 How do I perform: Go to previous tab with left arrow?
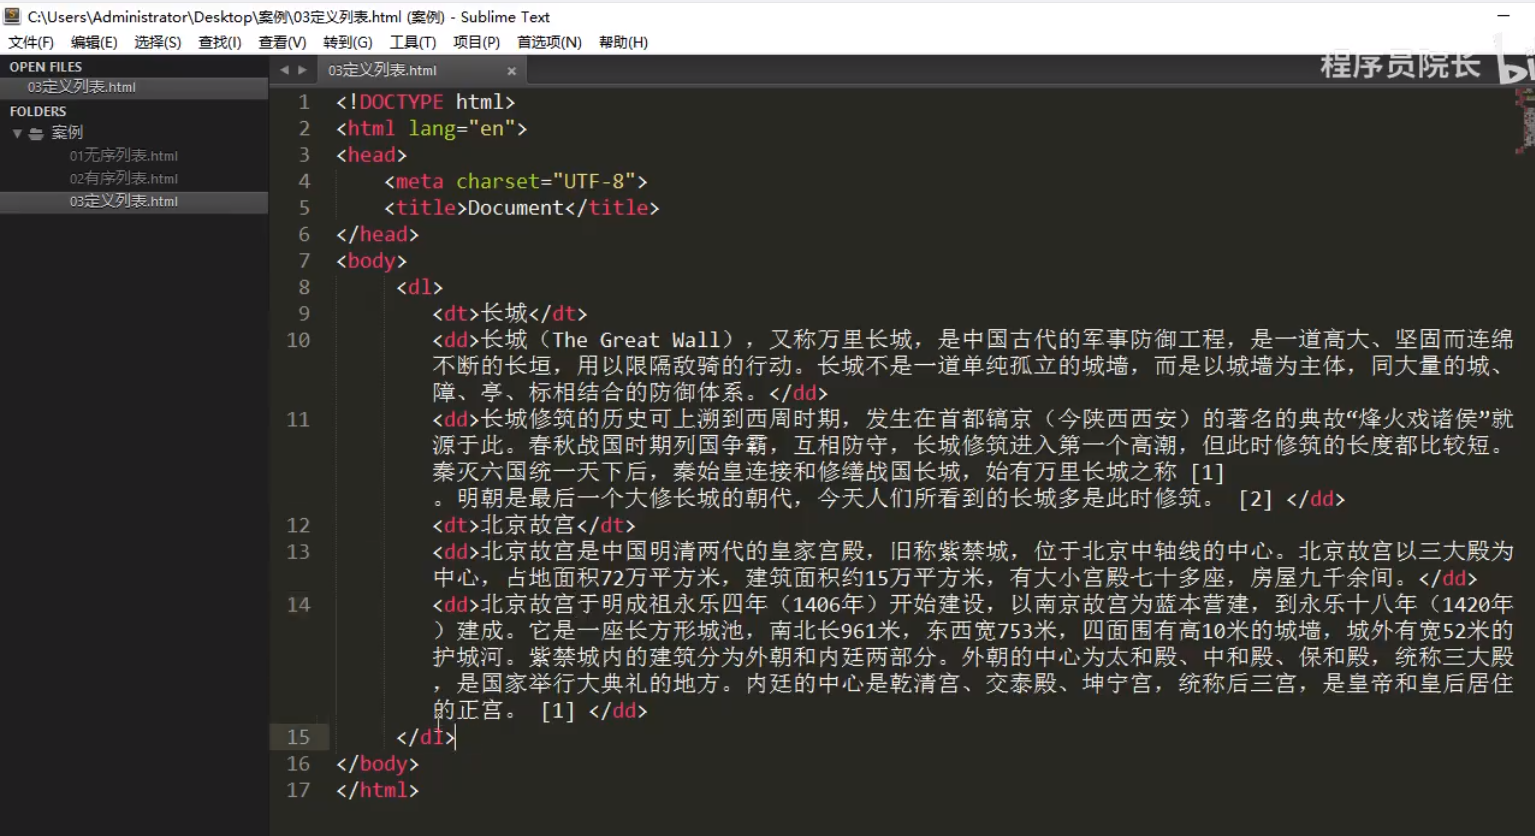coord(284,70)
